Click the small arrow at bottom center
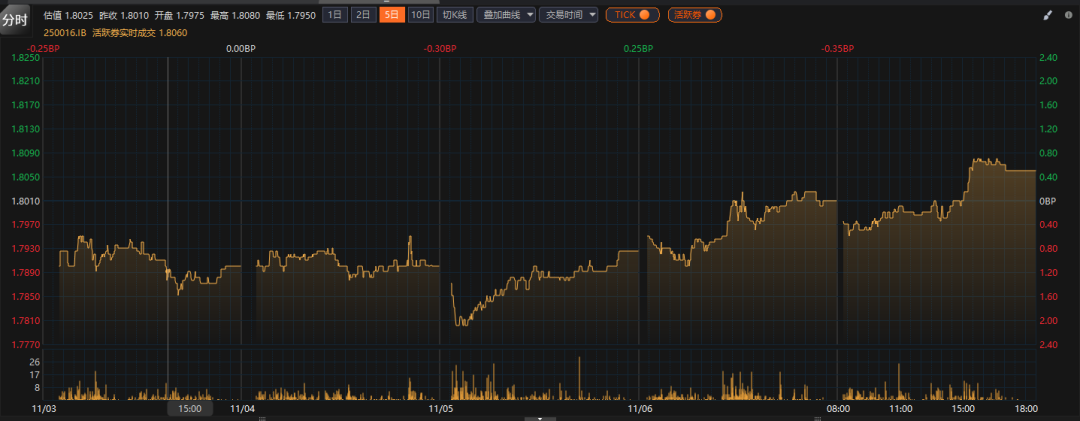The image size is (1080, 421). pos(540,418)
